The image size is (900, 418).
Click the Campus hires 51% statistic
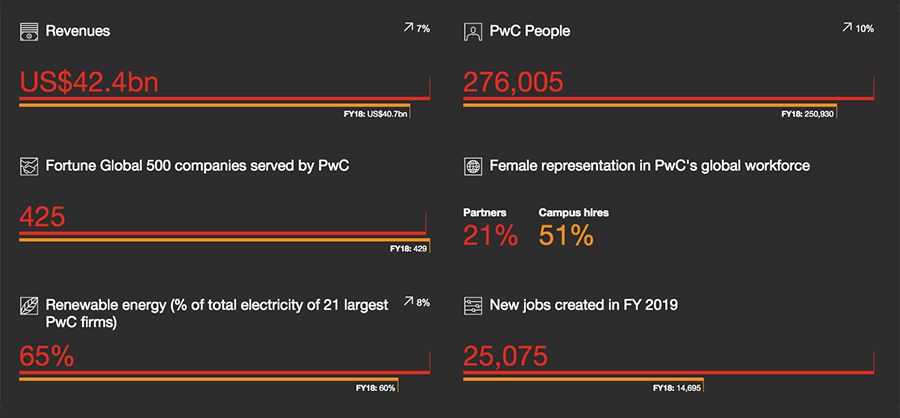coord(573,228)
